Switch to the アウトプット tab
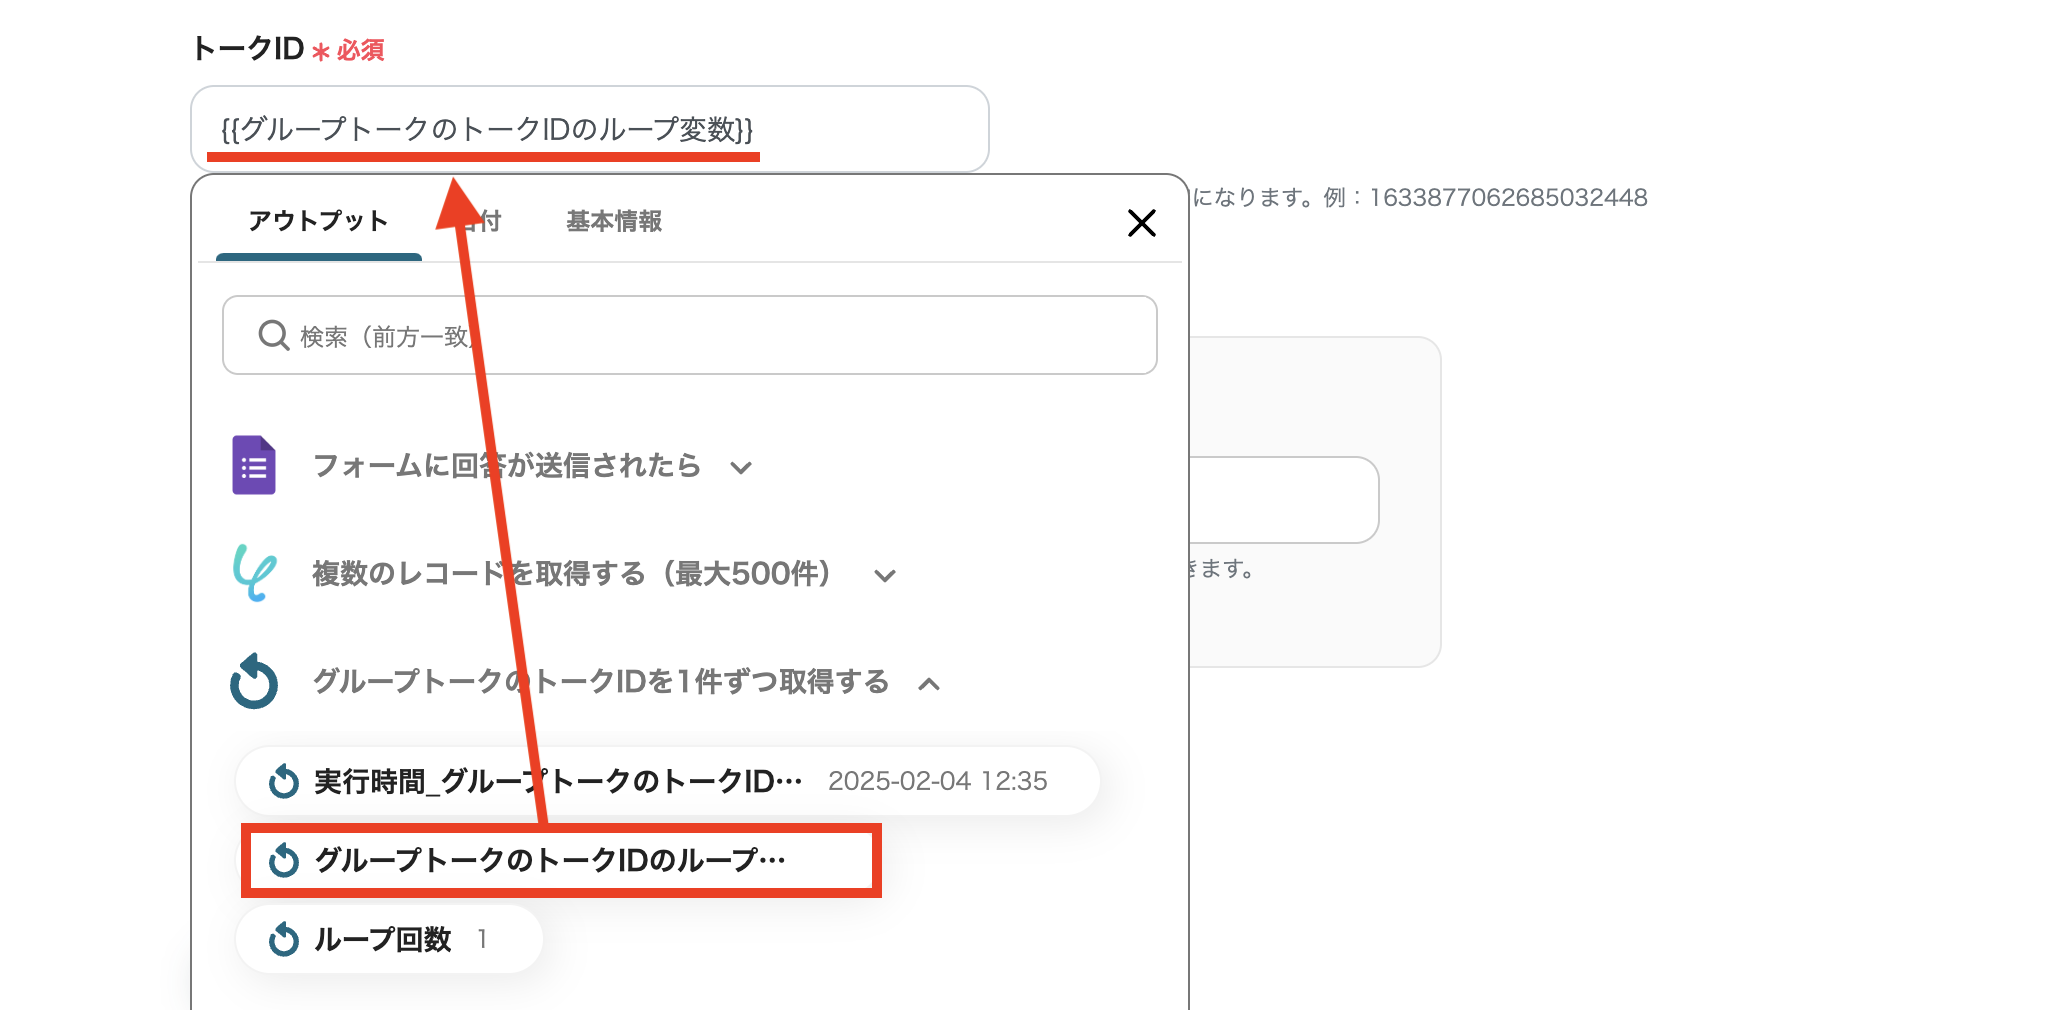Image resolution: width=2066 pixels, height=1010 pixels. pyautogui.click(x=318, y=221)
